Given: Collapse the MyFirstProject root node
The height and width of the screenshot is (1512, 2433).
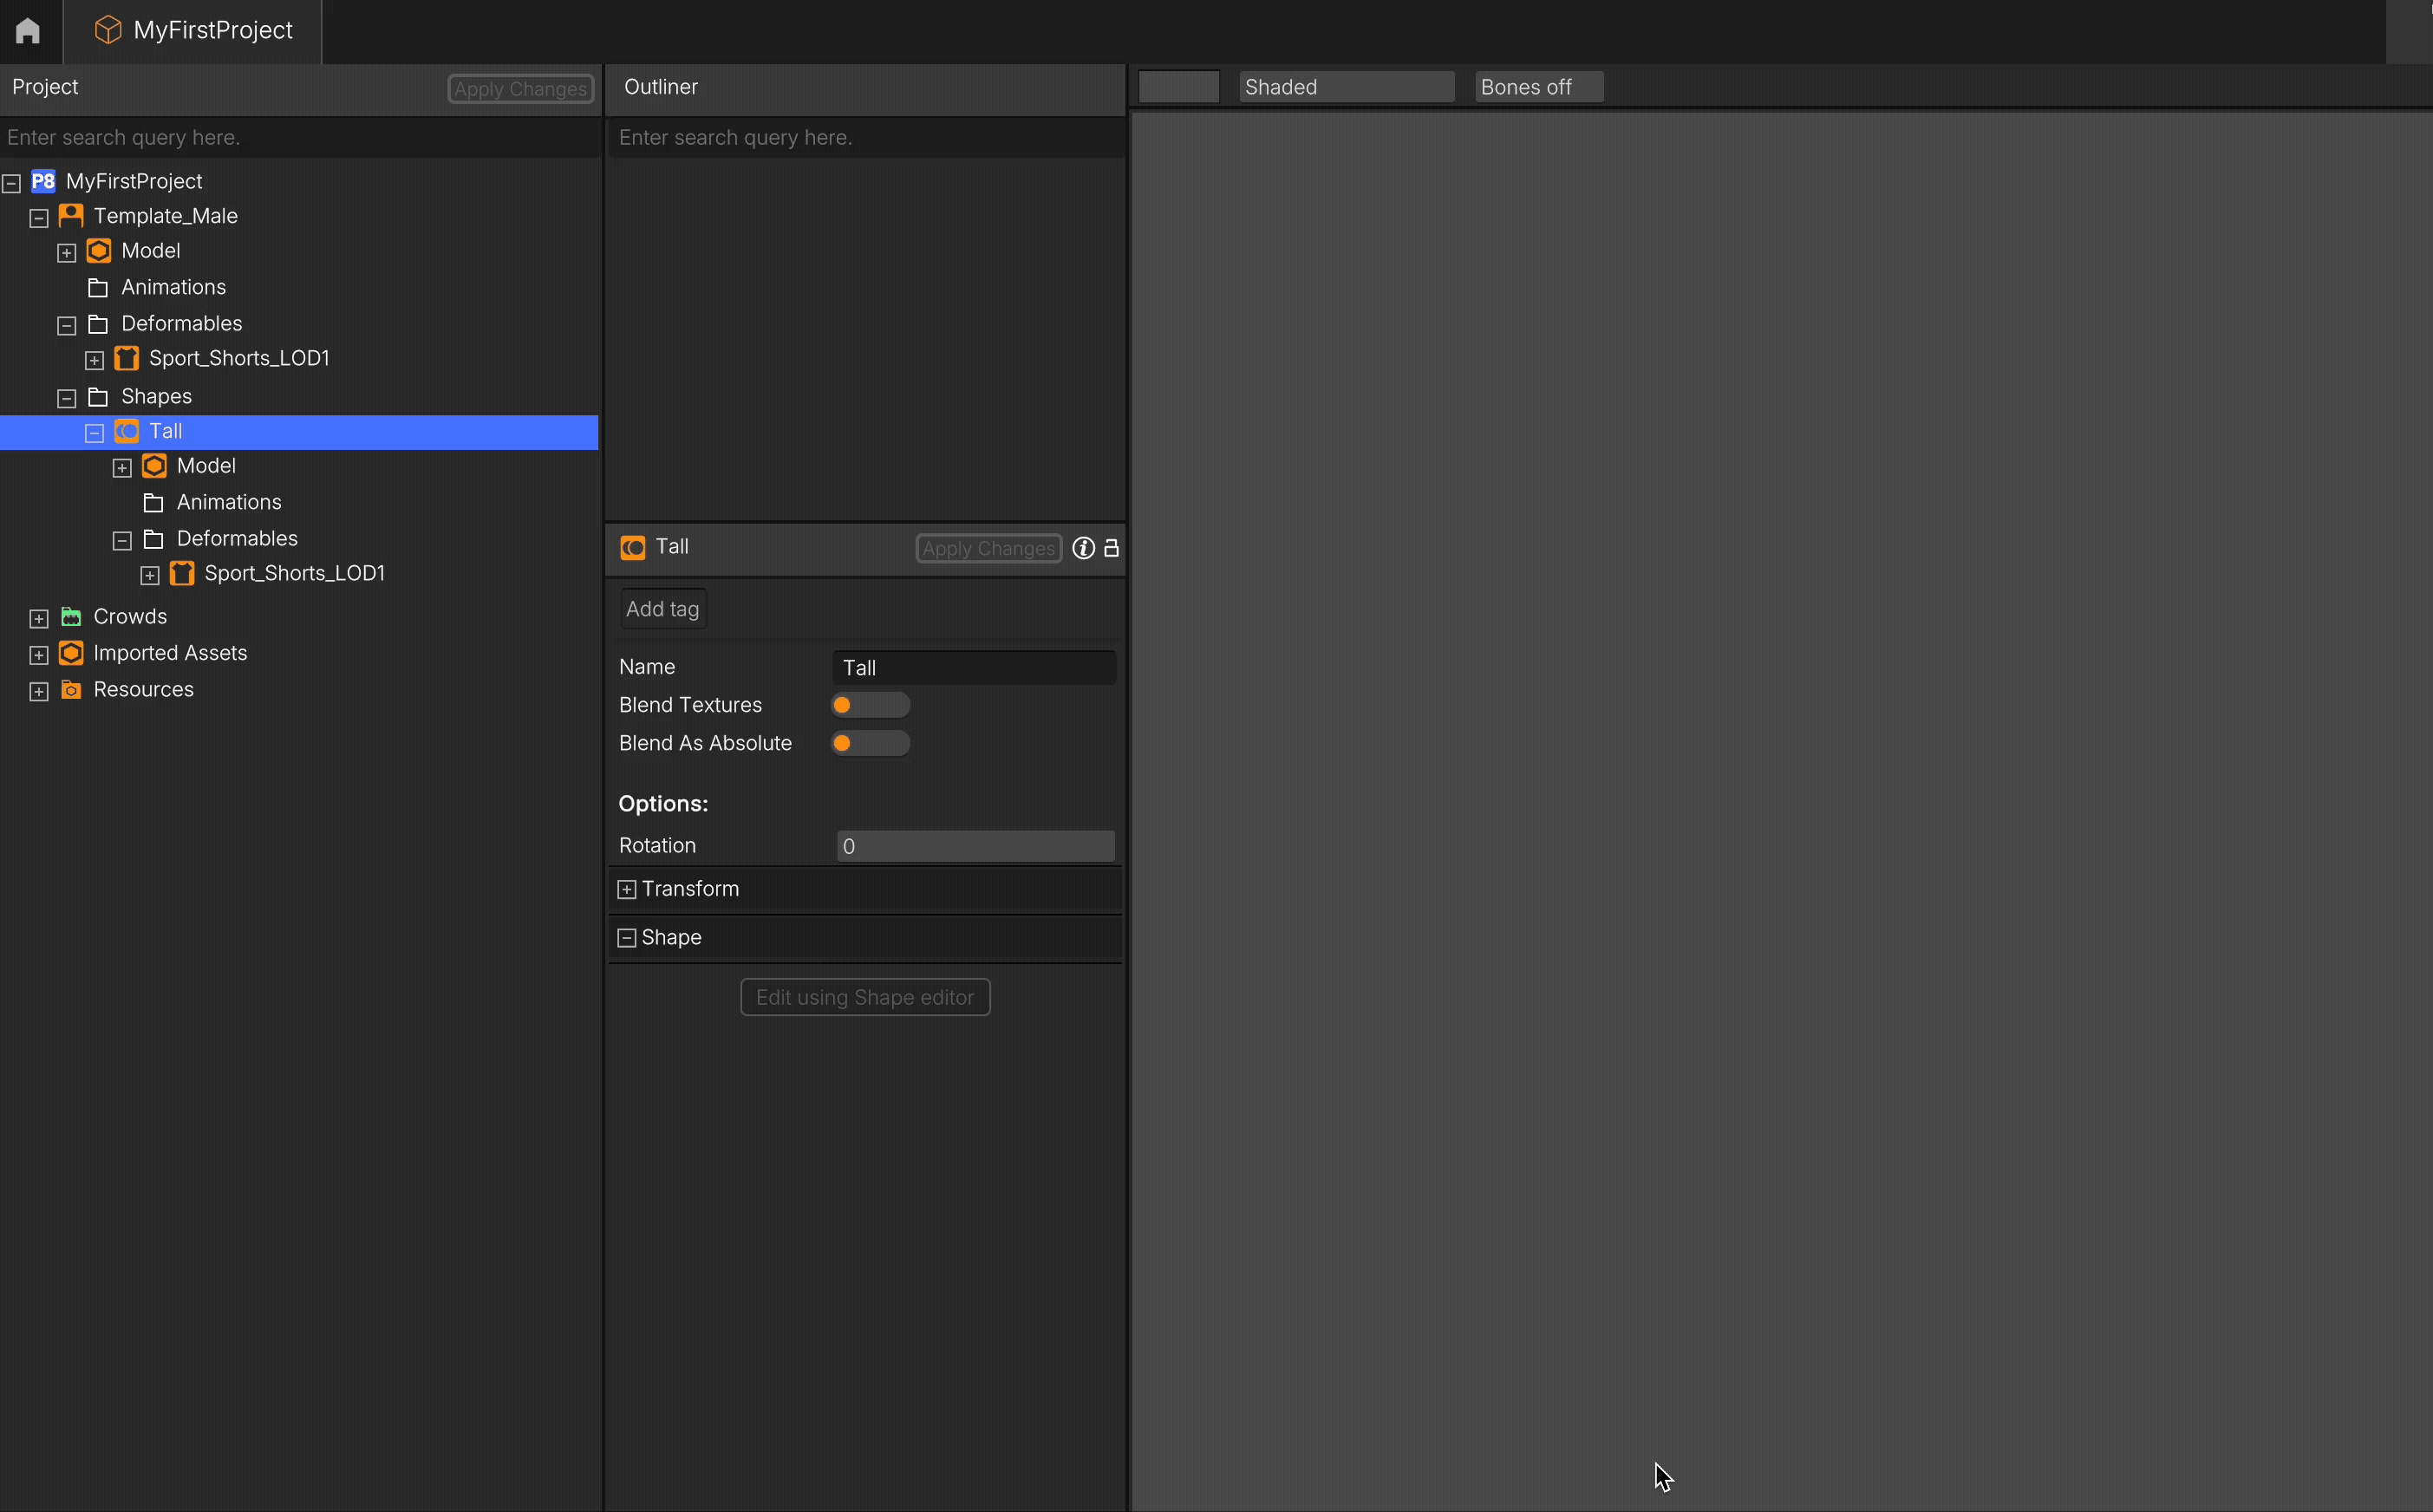Looking at the screenshot, I should (x=12, y=183).
